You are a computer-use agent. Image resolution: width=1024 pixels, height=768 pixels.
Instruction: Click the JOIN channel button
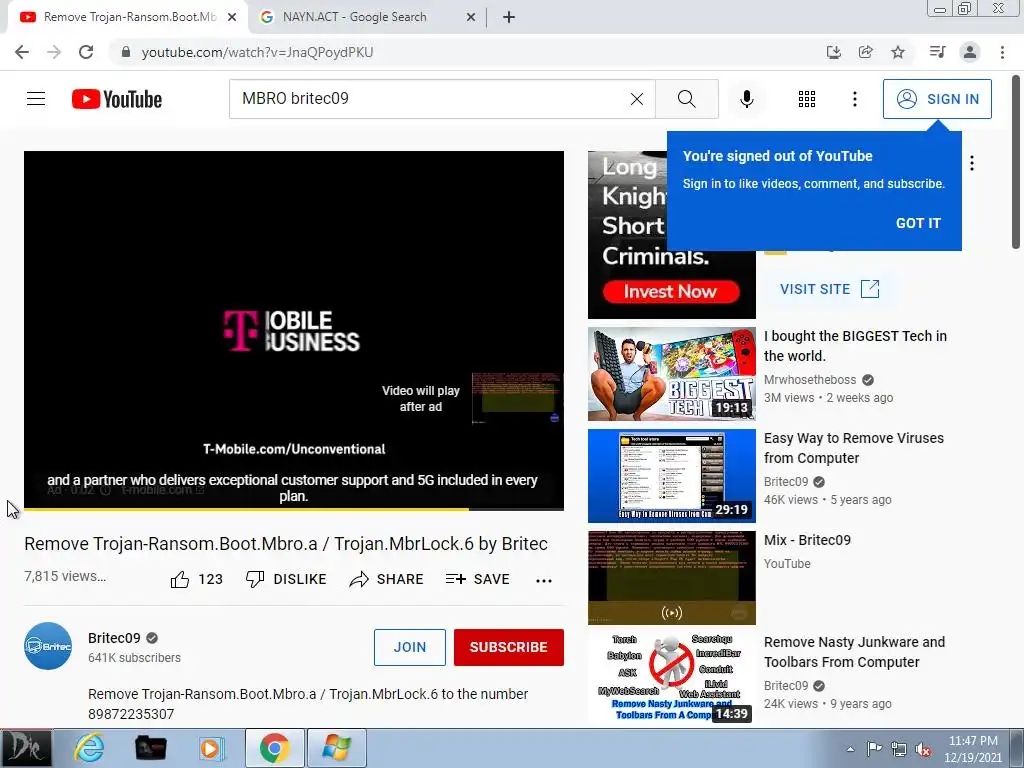pyautogui.click(x=409, y=647)
